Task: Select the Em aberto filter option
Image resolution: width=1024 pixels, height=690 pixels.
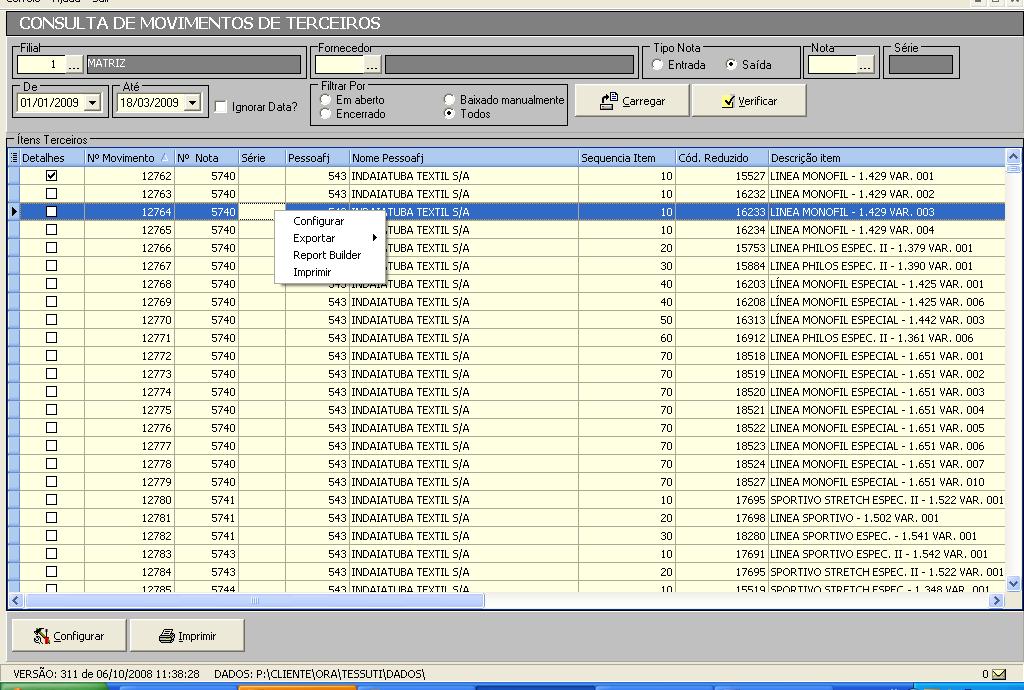Action: pos(326,100)
